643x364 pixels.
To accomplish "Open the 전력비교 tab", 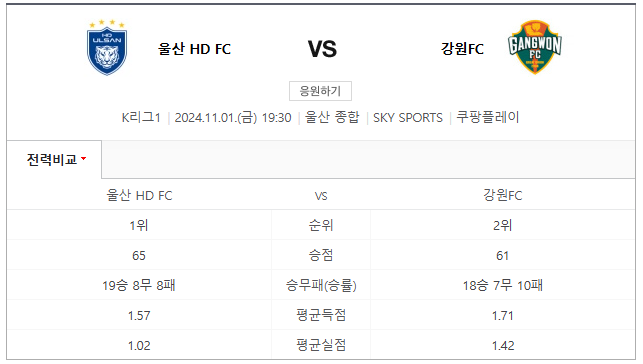I will point(54,159).
